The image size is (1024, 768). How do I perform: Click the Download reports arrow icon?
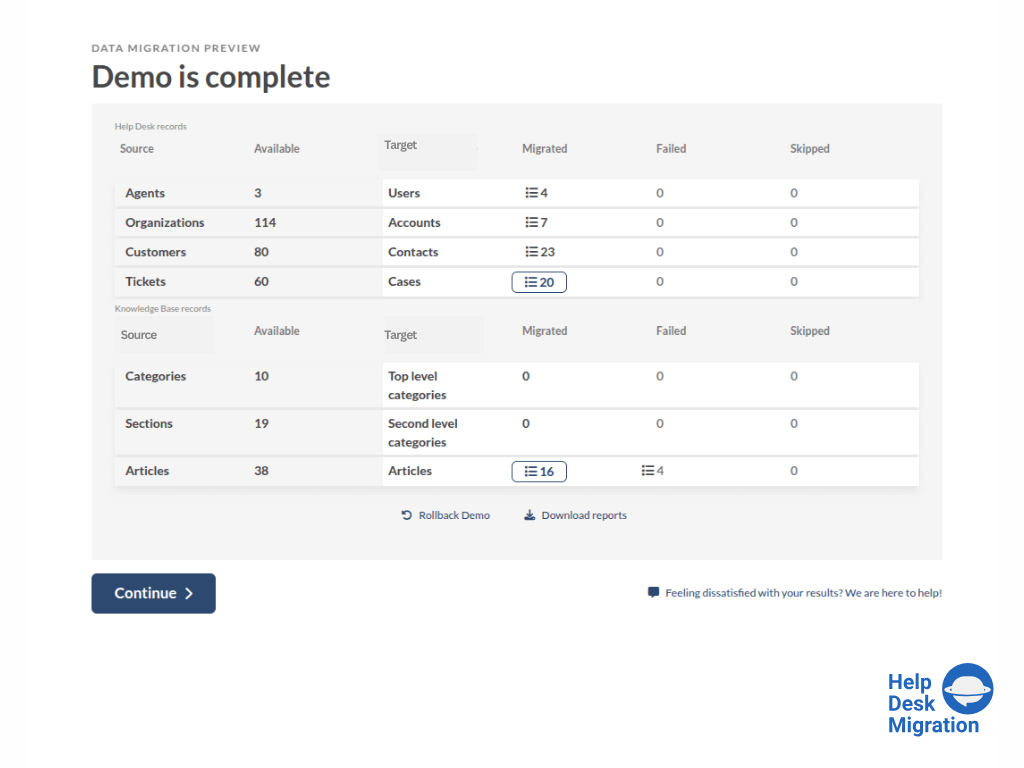point(530,516)
